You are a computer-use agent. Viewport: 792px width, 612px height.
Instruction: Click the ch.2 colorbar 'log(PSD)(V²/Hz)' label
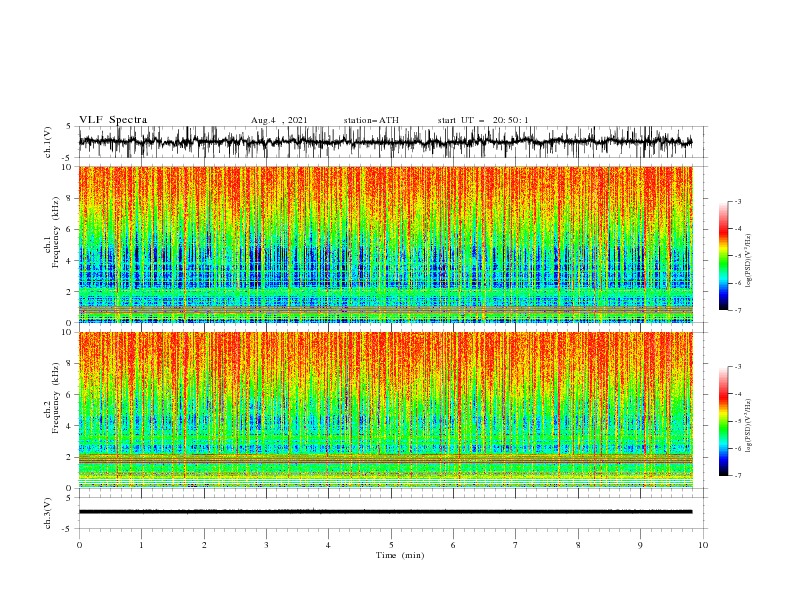[x=749, y=425]
